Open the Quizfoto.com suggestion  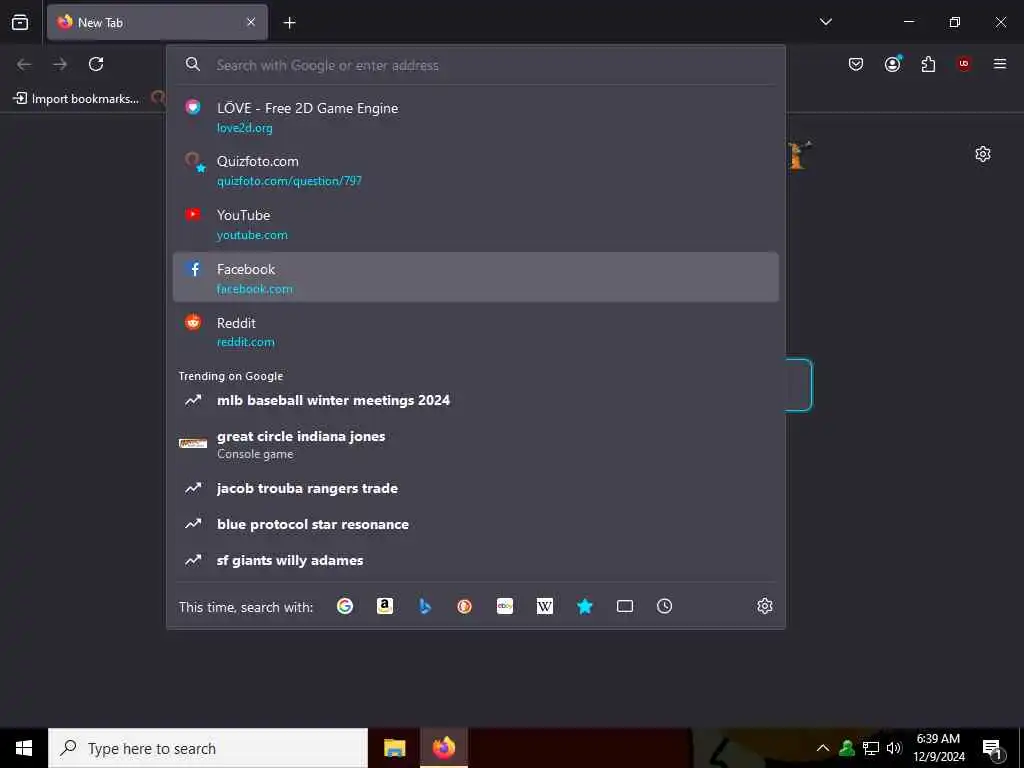[475, 170]
